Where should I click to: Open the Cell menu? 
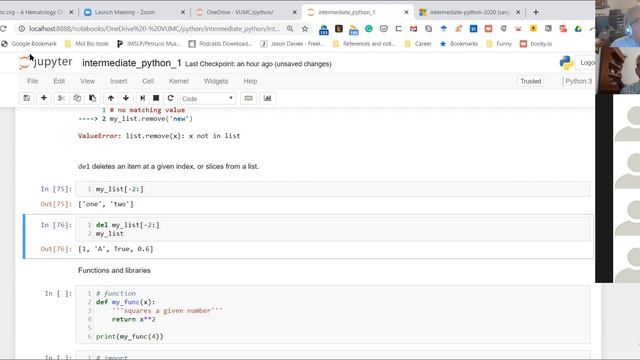point(148,81)
